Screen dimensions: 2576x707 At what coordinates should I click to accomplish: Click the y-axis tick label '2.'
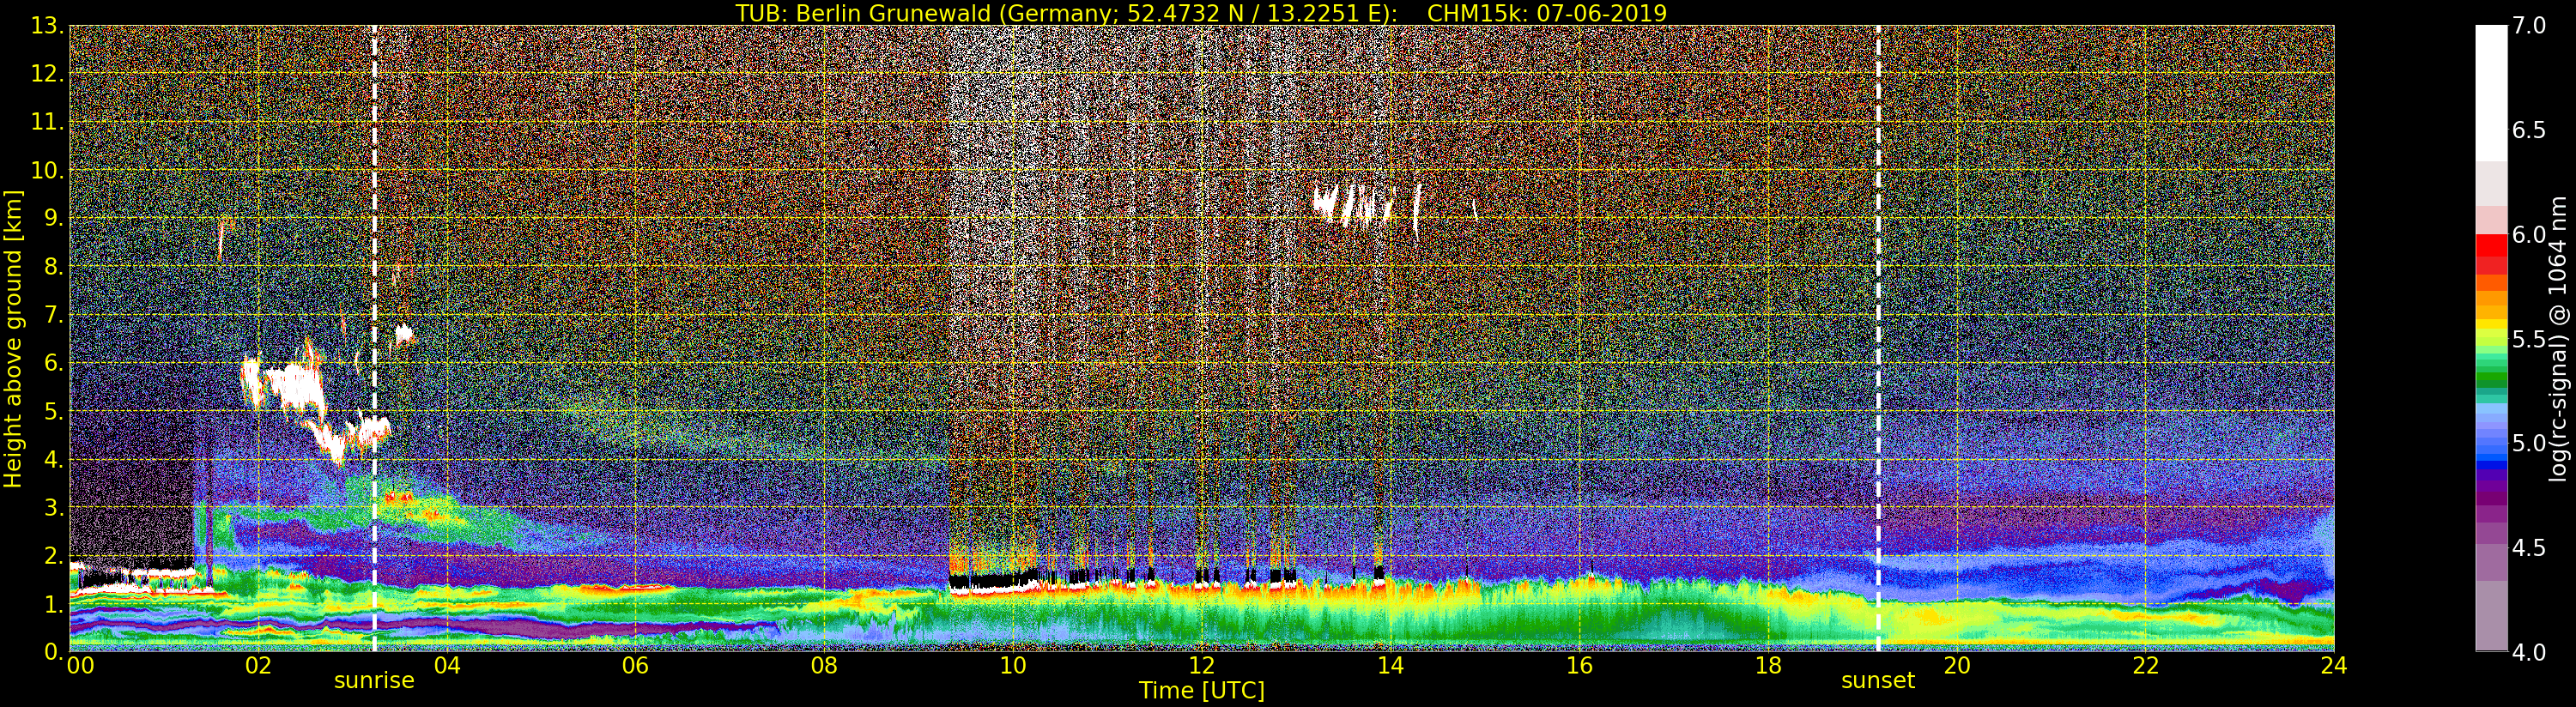(54, 556)
